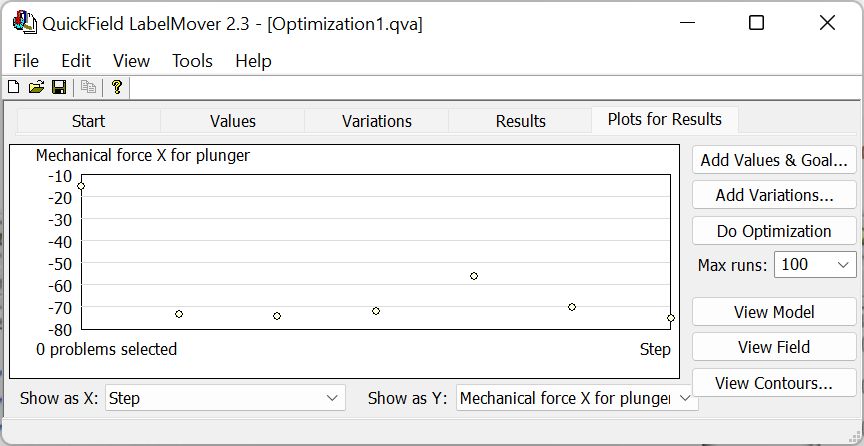The height and width of the screenshot is (446, 864).
Task: Click the View Contours button
Action: (774, 383)
